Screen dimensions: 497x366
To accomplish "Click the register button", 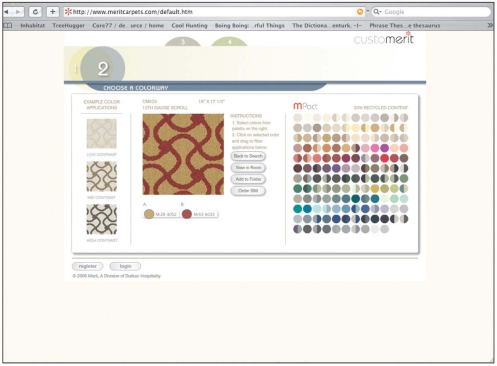I will 88,266.
